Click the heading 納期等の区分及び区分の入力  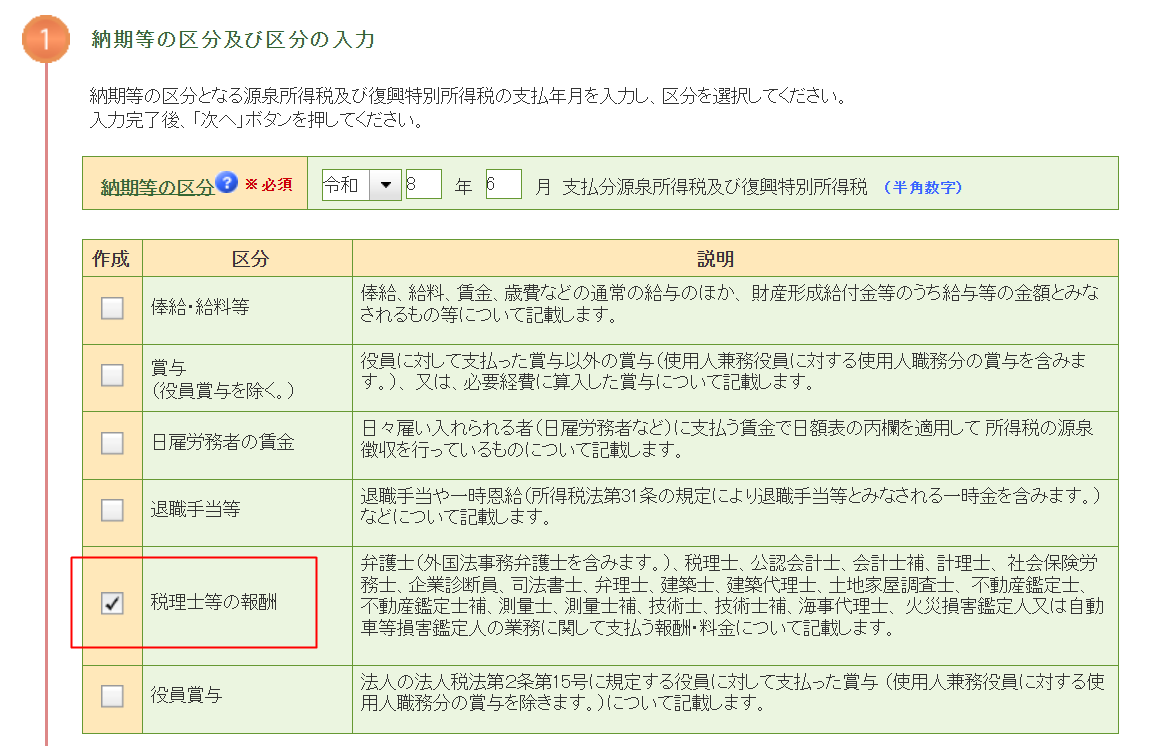[x=233, y=39]
